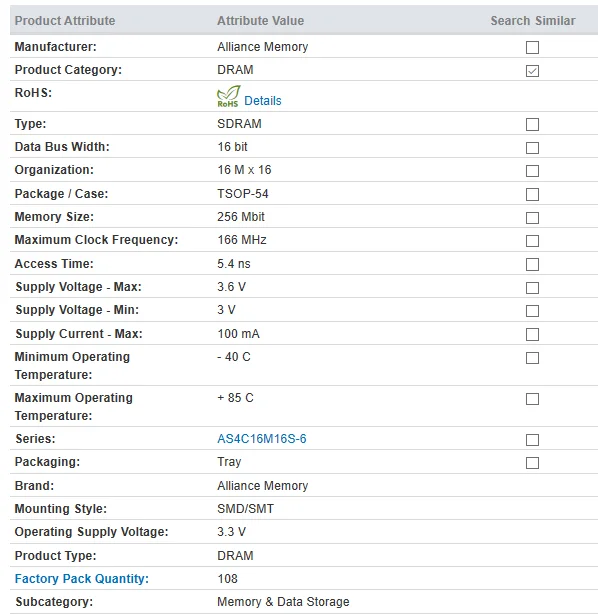
Task: Click the RoHS: label
Action: (x=33, y=93)
